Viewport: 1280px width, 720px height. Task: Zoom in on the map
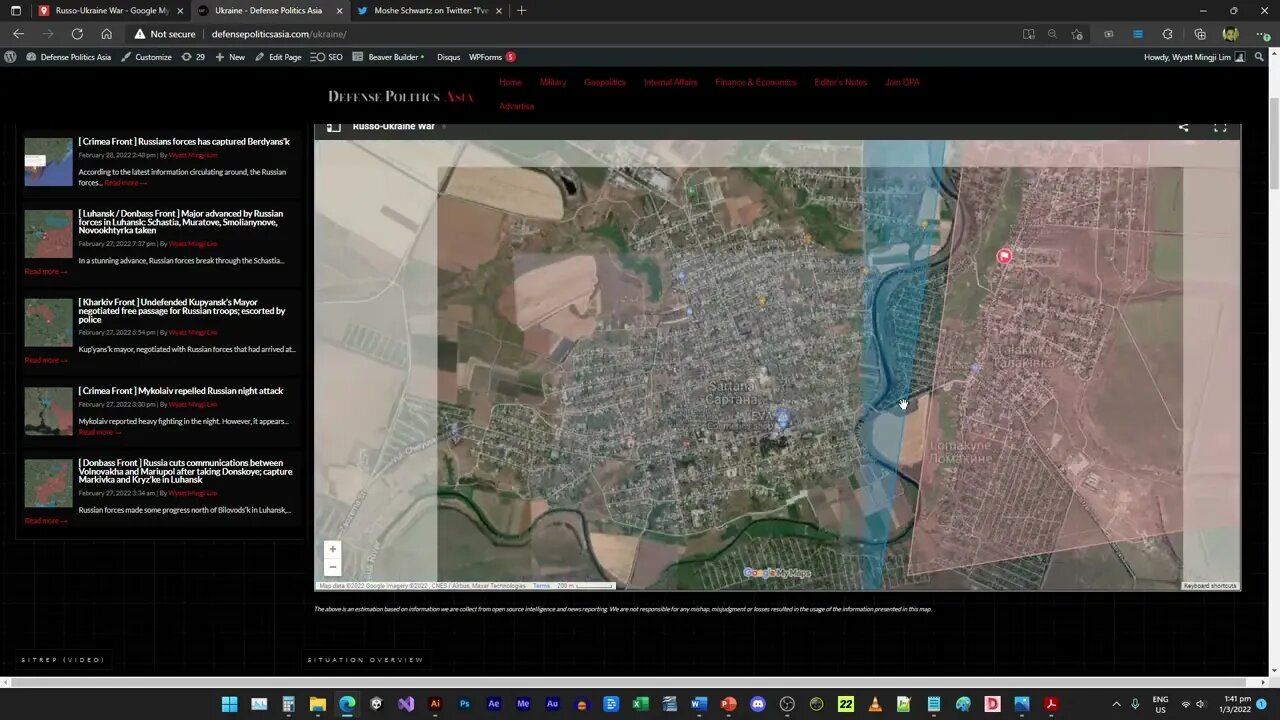[x=333, y=549]
